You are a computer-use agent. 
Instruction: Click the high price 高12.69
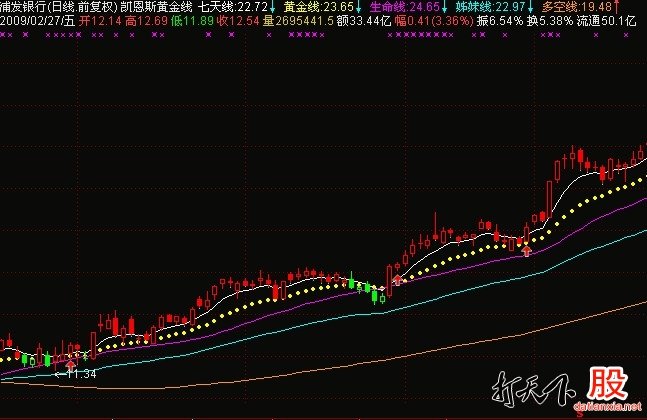pyautogui.click(x=146, y=21)
